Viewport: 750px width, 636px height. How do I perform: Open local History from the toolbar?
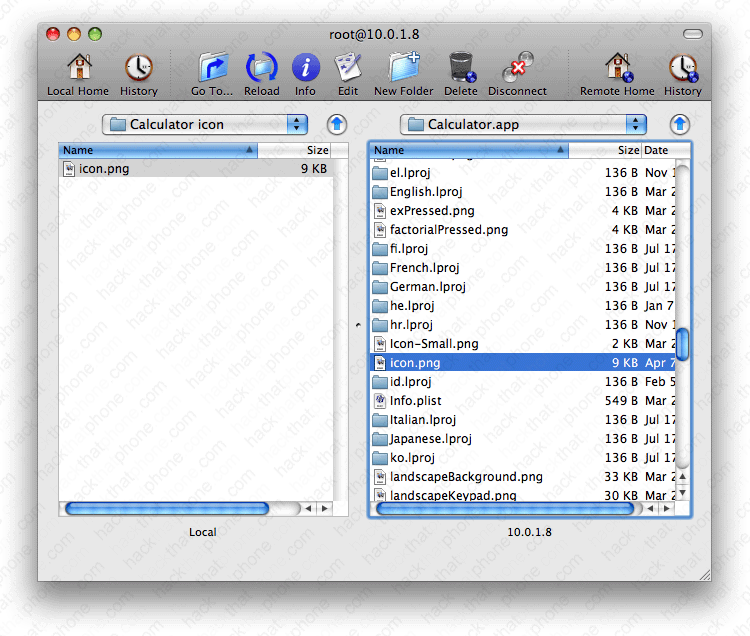point(138,68)
